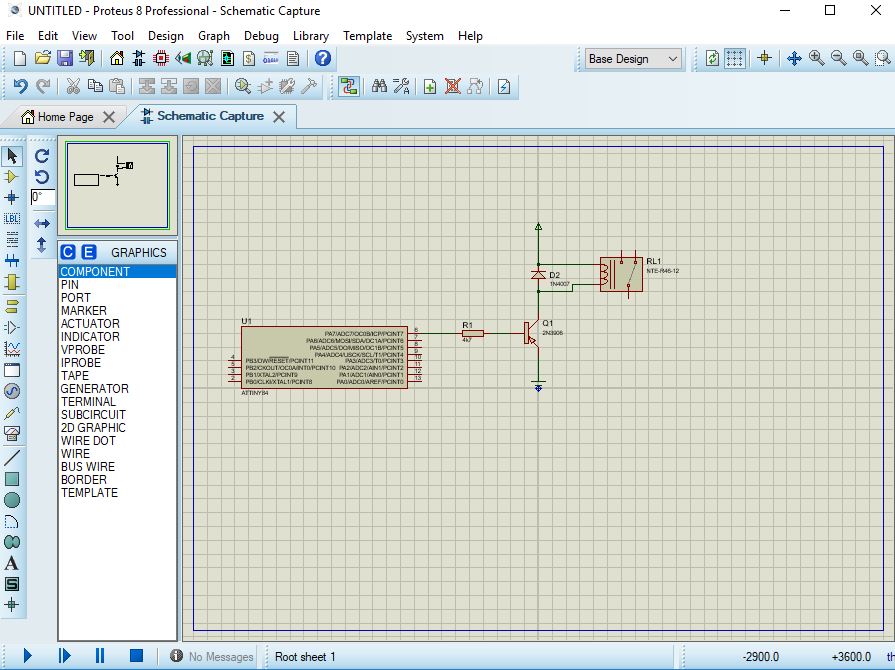Select the Wire label mode tool

[12, 219]
